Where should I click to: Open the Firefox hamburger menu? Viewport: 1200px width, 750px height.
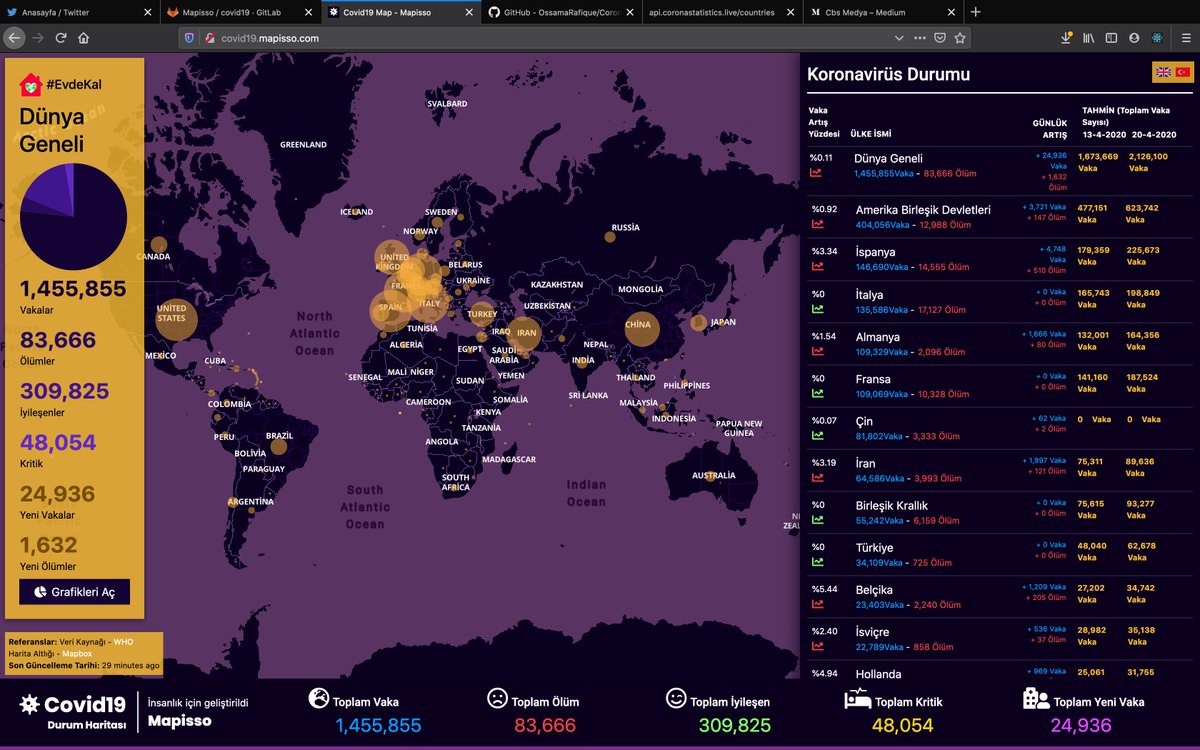1185,38
